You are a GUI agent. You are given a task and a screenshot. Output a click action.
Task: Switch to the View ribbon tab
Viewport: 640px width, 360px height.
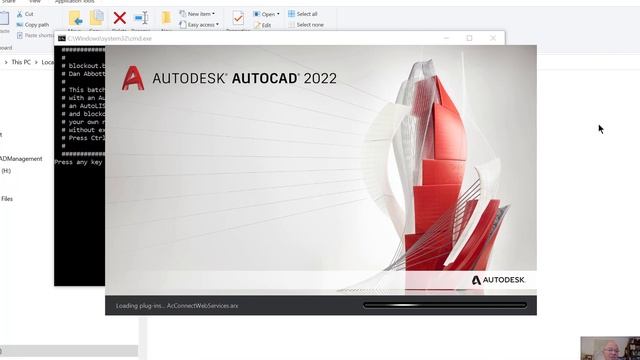(35, 2)
